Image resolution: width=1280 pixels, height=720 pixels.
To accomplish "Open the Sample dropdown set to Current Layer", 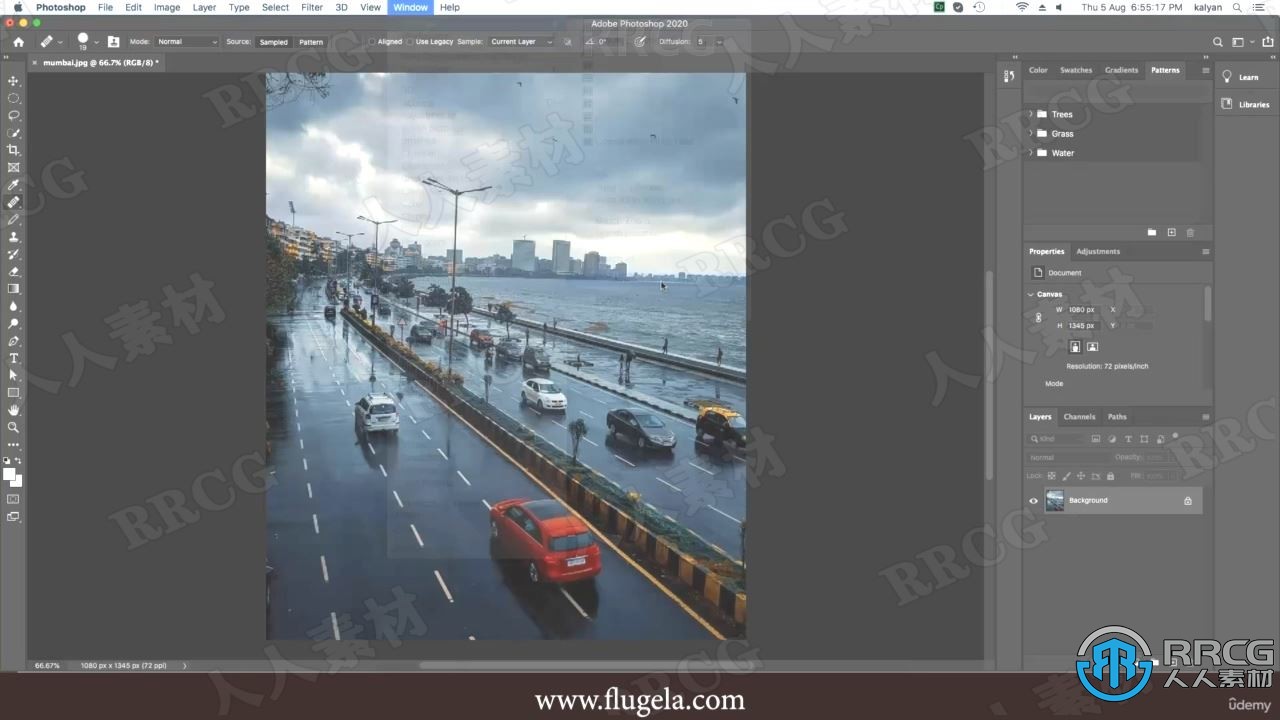I will coord(521,42).
